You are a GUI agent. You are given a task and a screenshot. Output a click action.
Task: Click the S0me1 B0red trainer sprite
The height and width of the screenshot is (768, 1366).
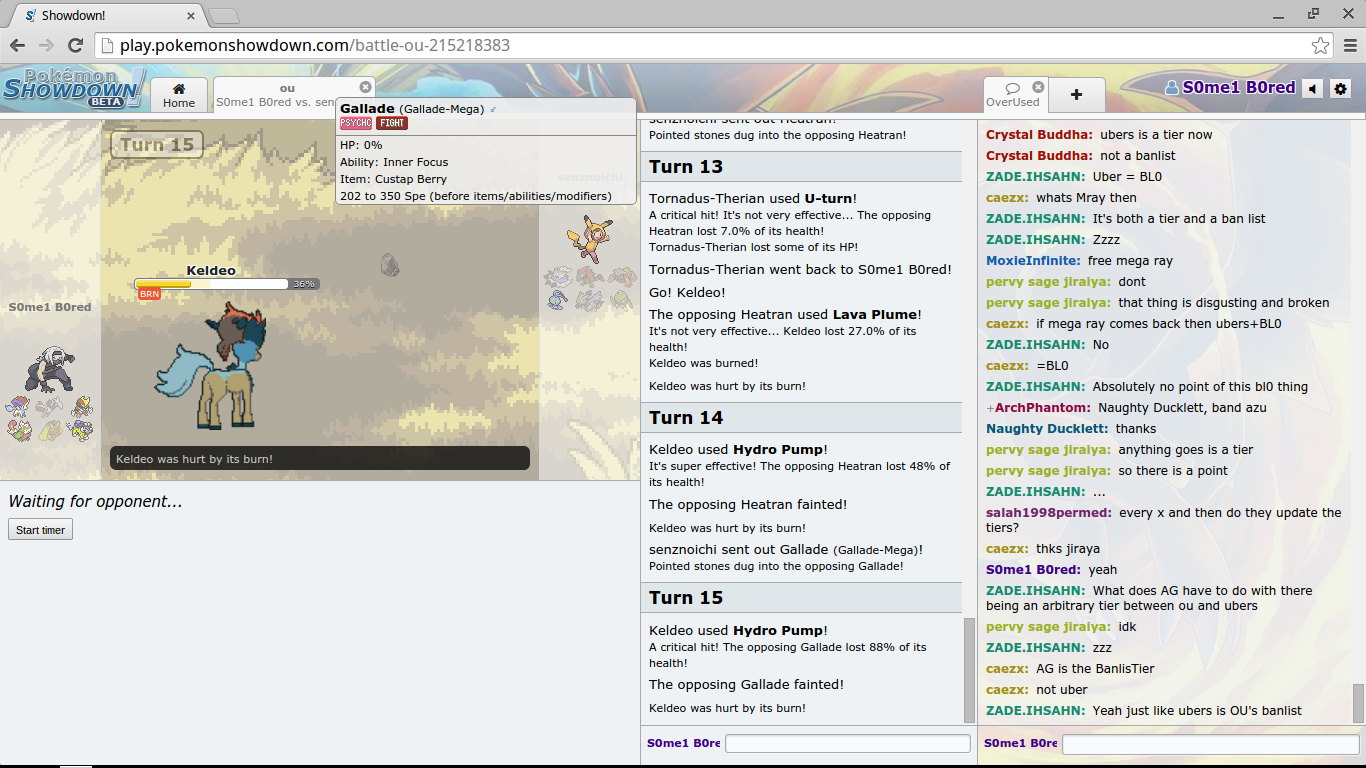(x=48, y=370)
